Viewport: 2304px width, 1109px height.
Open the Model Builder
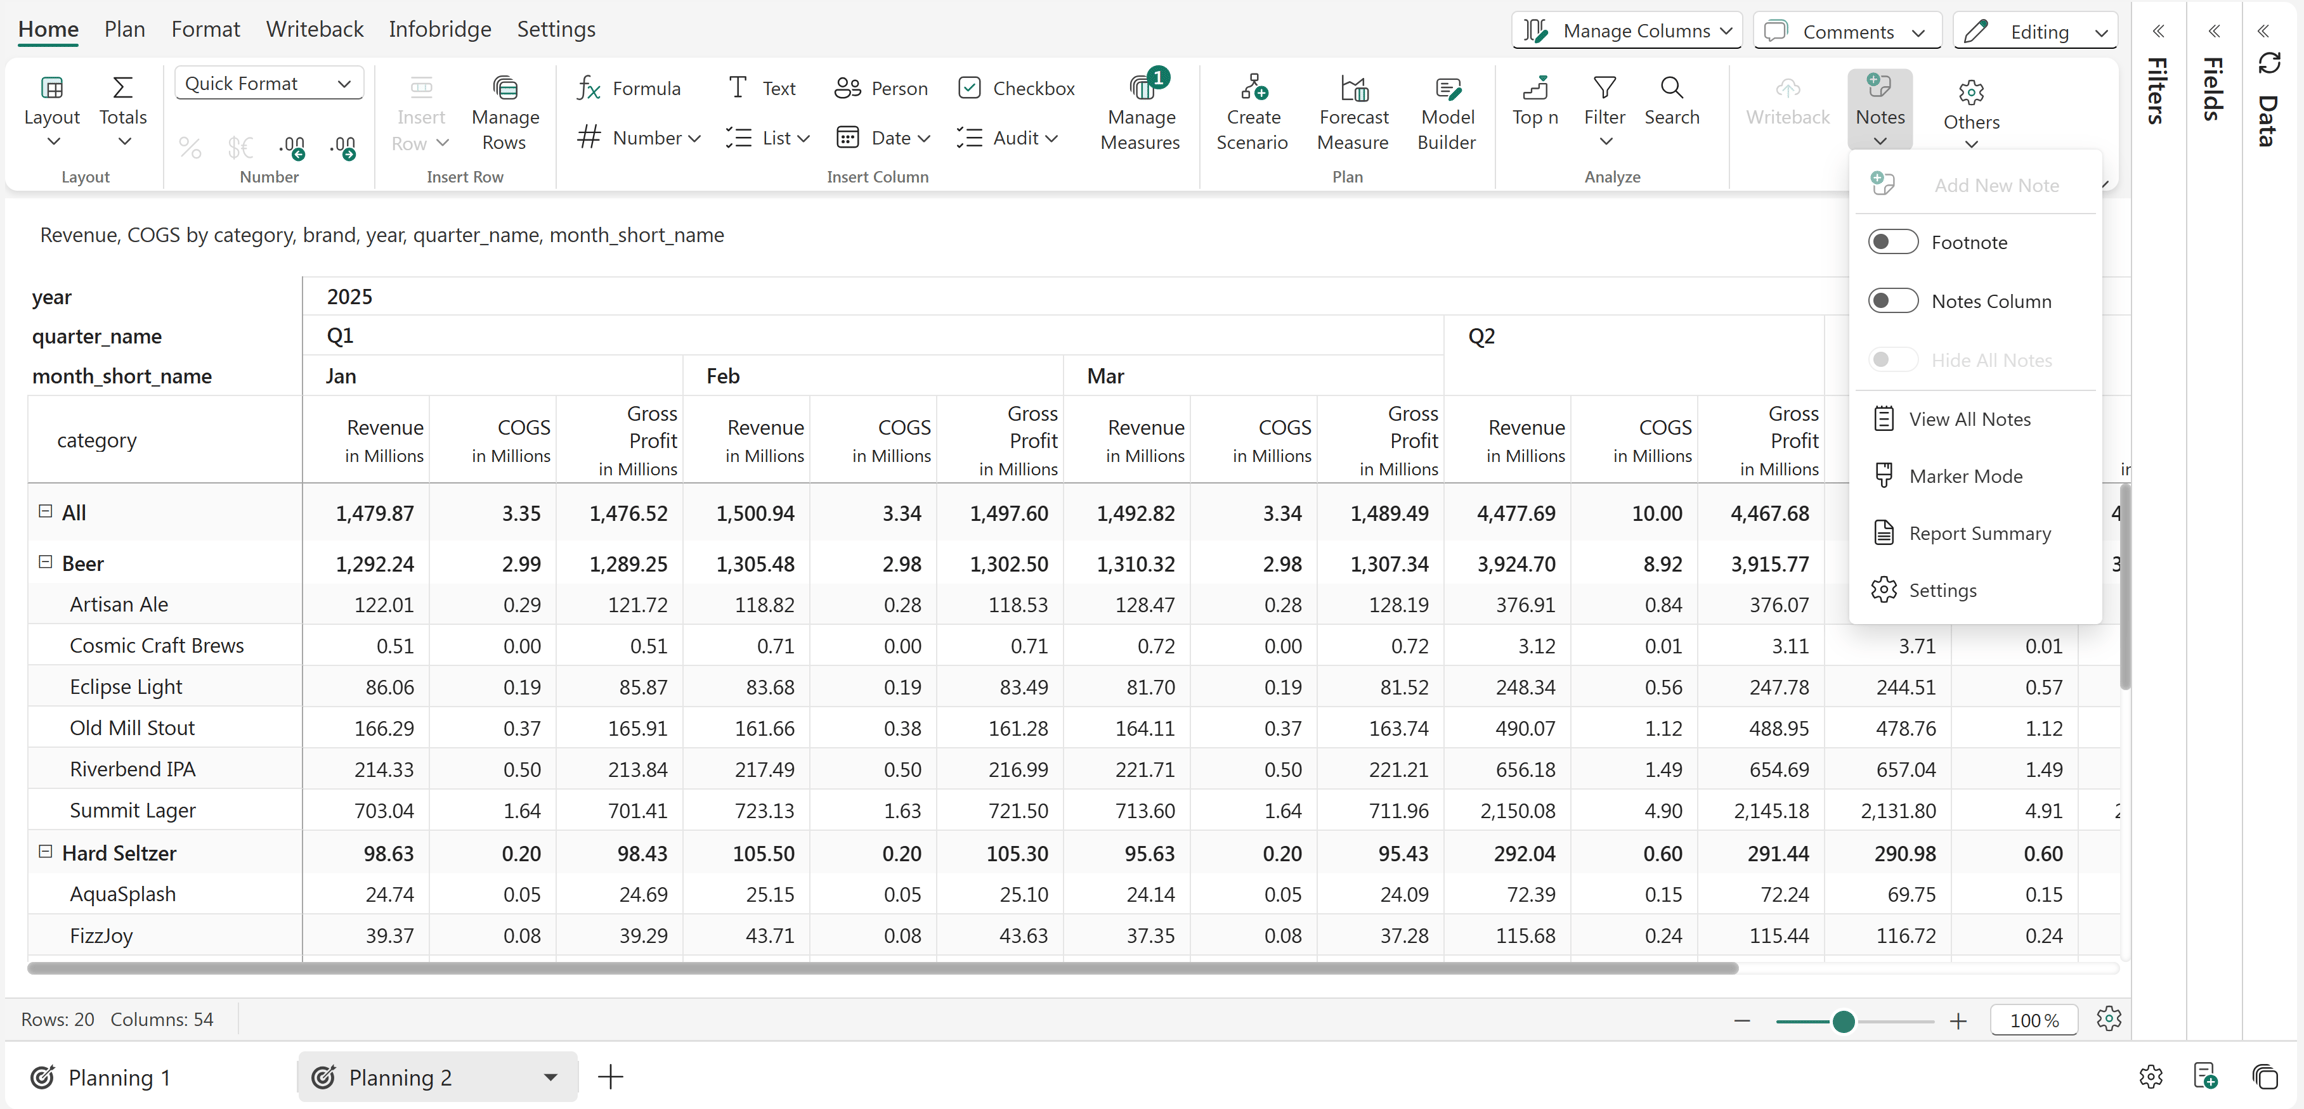point(1446,113)
